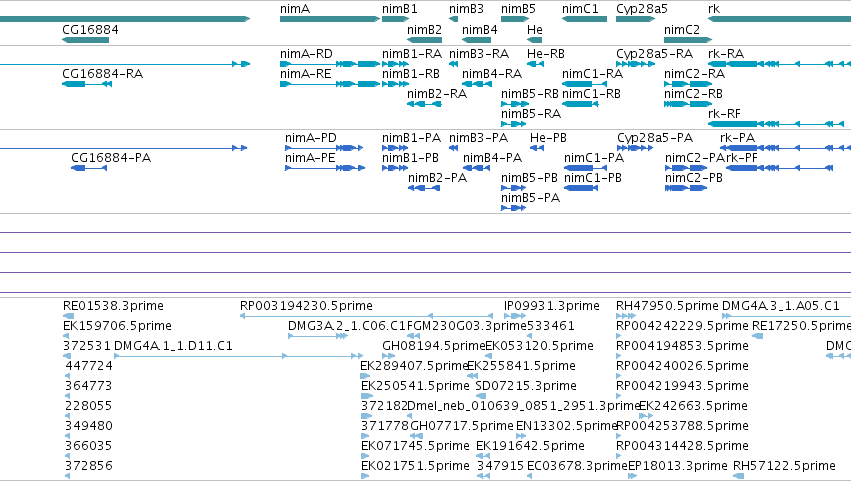Select the nimC2-RA transcript label
The height and width of the screenshot is (481, 851).
click(x=694, y=74)
